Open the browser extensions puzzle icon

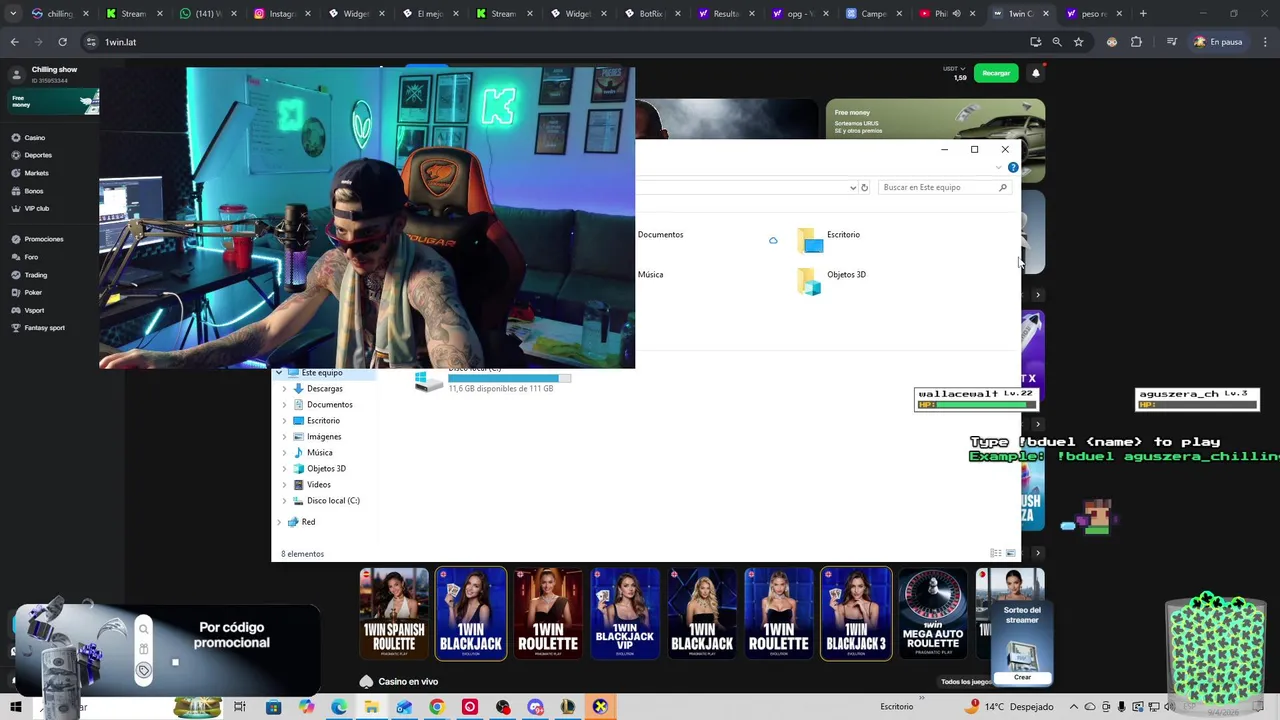click(x=1136, y=42)
